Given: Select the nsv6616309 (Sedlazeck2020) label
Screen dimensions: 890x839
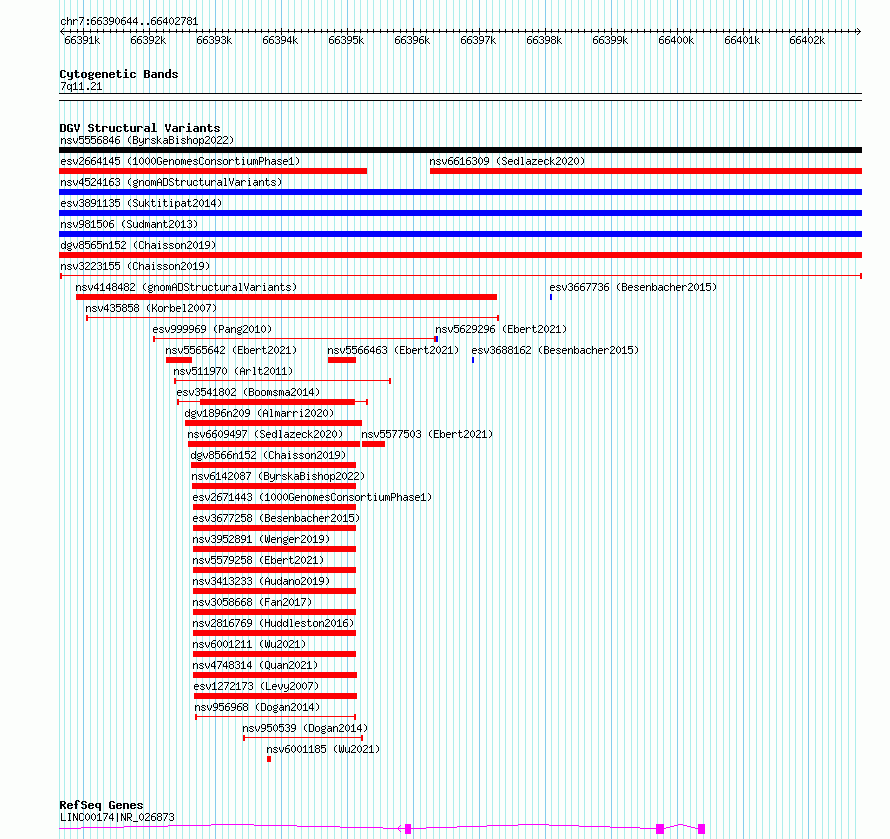Looking at the screenshot, I should pyautogui.click(x=507, y=161).
